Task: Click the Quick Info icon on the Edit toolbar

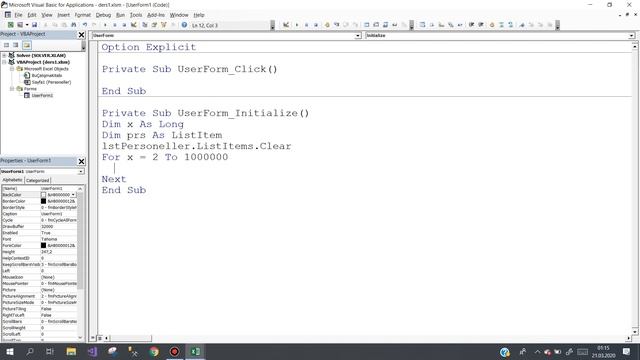Action: click(441, 25)
